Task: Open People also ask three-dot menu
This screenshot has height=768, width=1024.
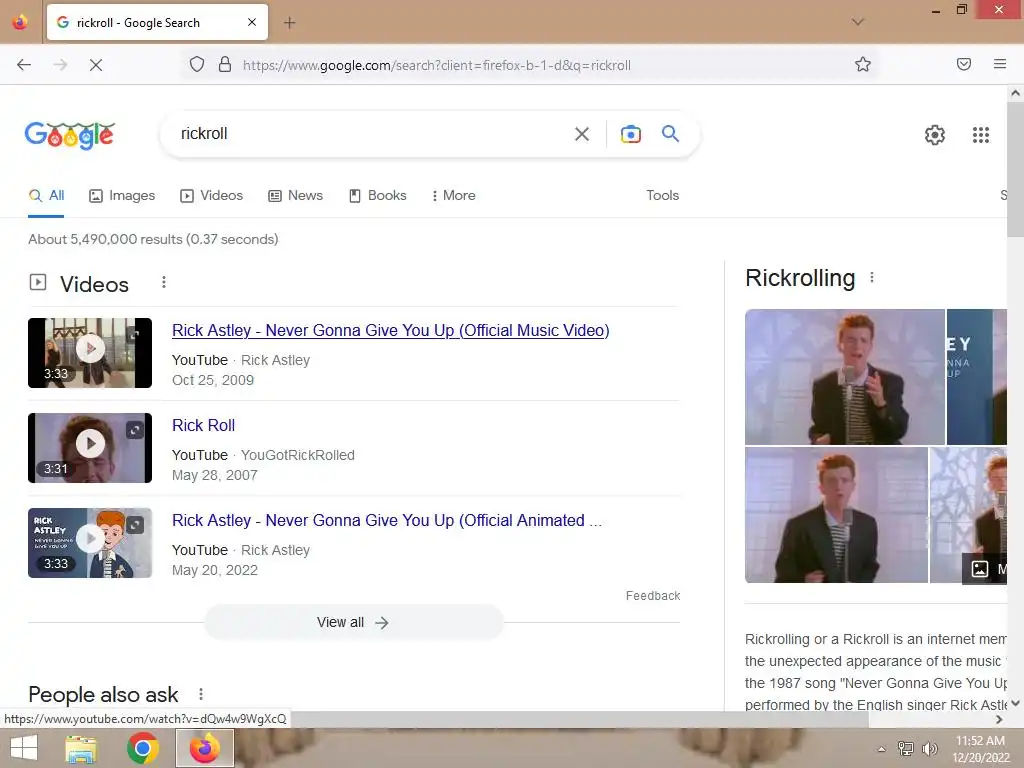Action: [x=200, y=694]
